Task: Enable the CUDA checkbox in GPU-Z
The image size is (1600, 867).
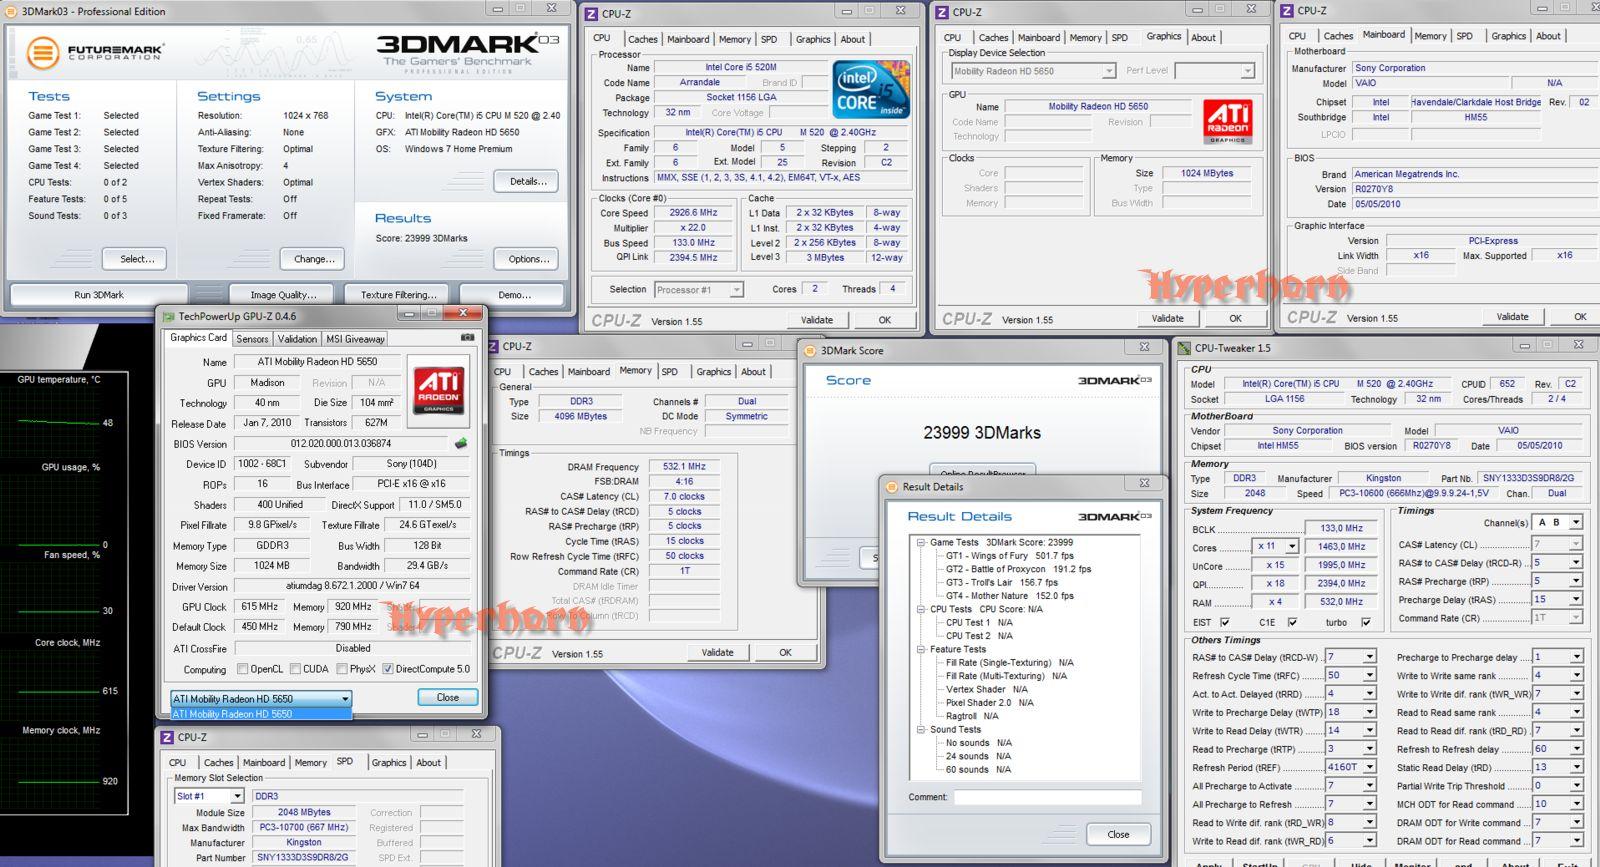Action: coord(295,669)
